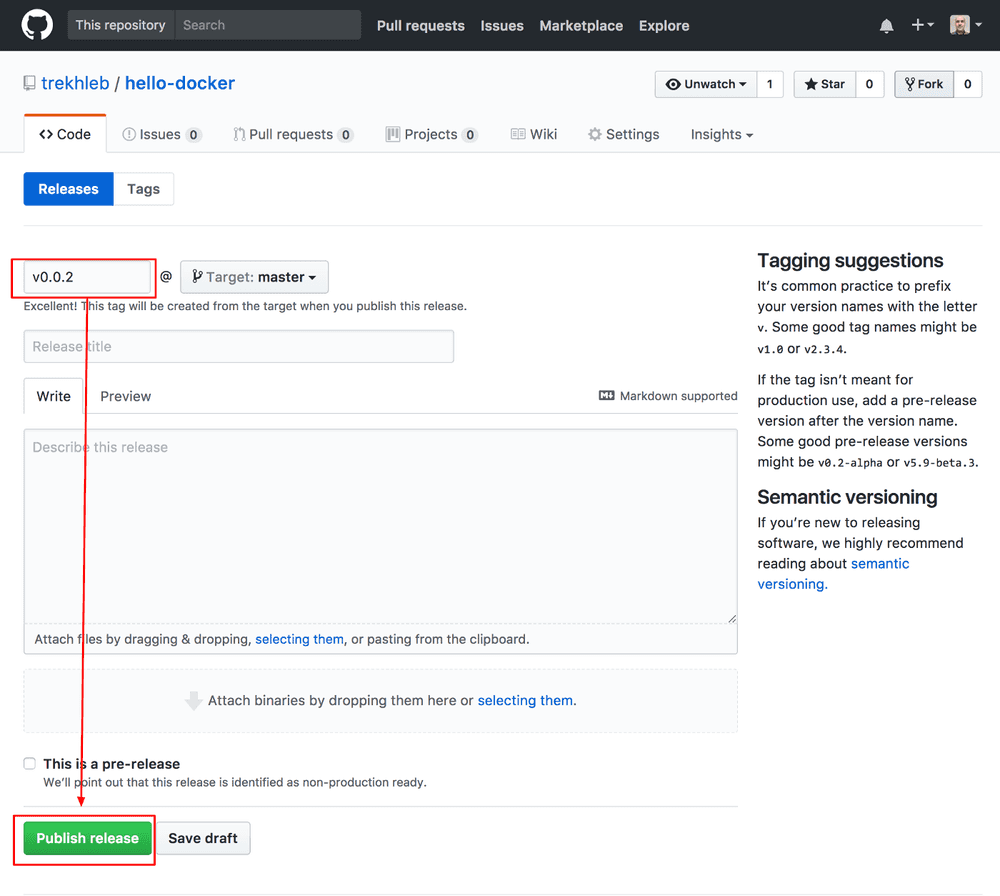Open the Settings tab
The height and width of the screenshot is (896, 1000).
(x=624, y=135)
